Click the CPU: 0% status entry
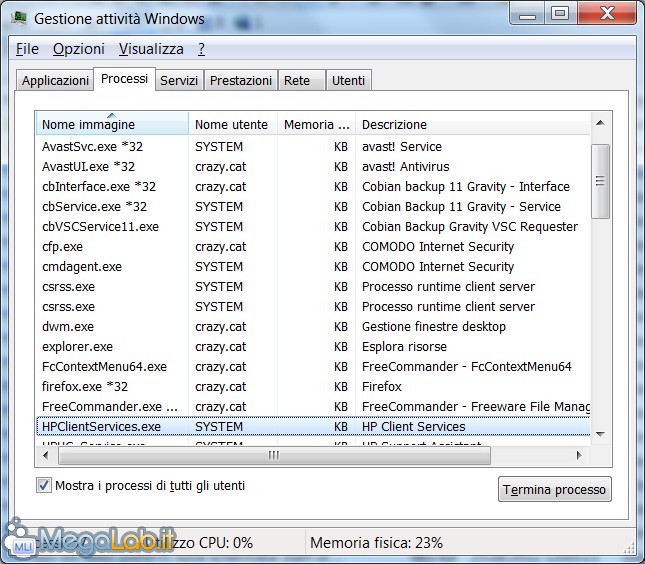Viewport: 645px width, 564px height. 225,543
